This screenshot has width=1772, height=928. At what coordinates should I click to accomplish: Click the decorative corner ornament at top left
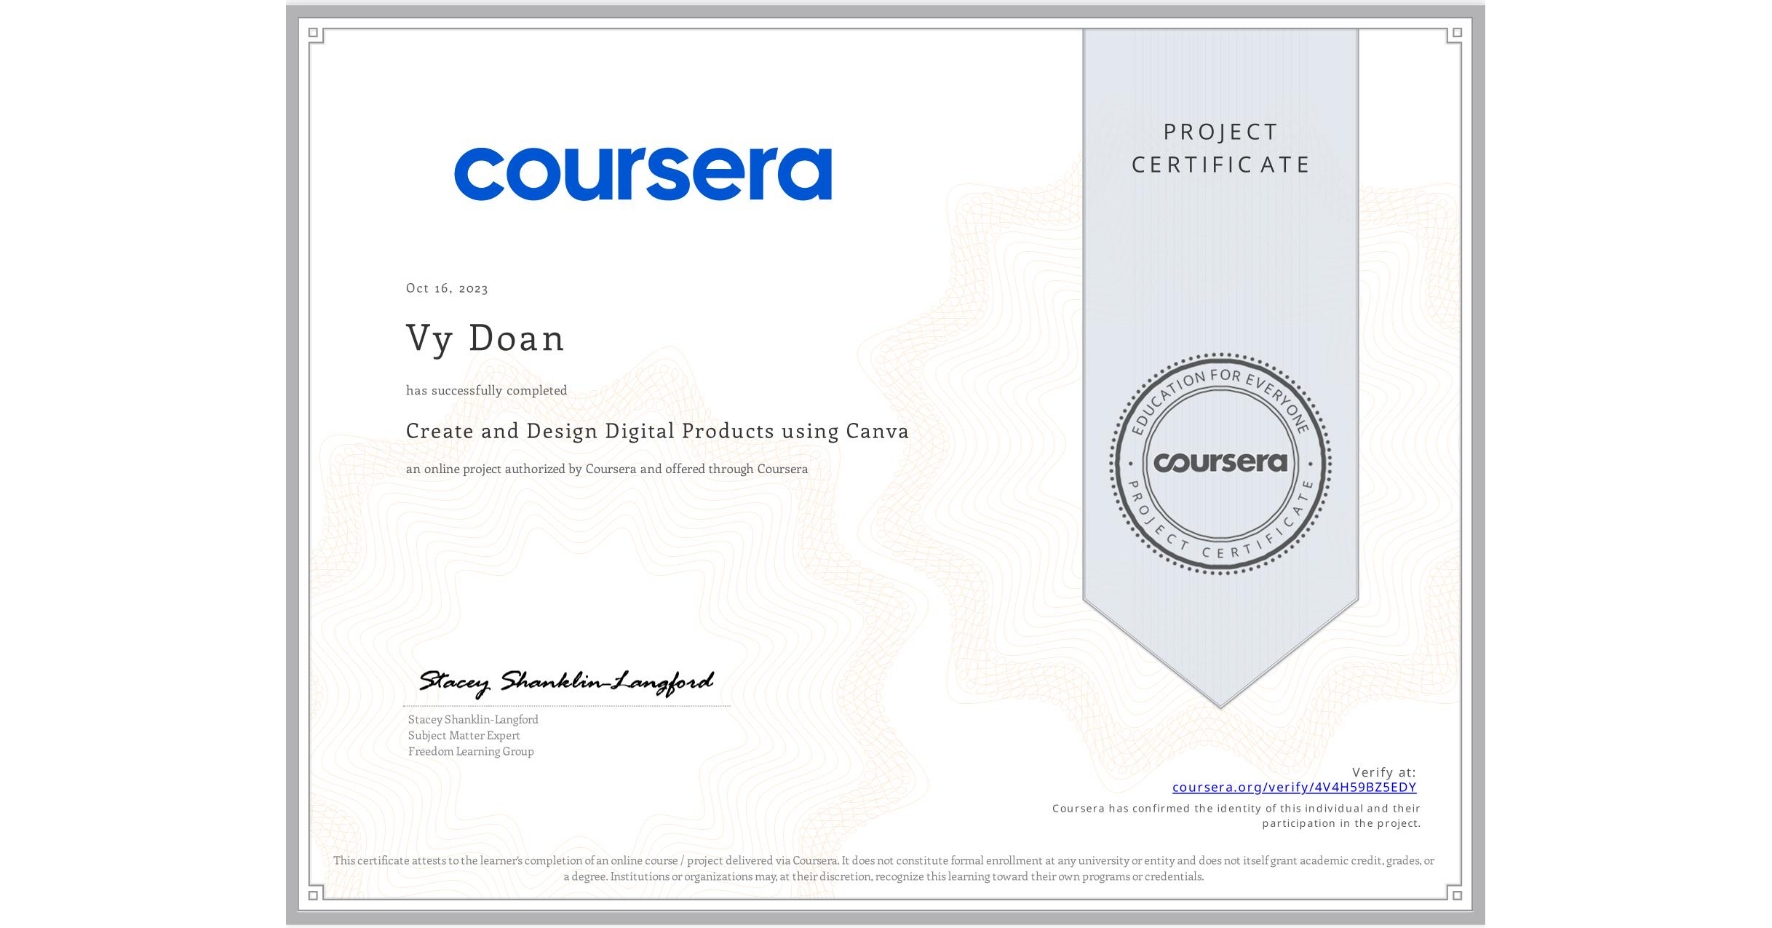click(315, 34)
